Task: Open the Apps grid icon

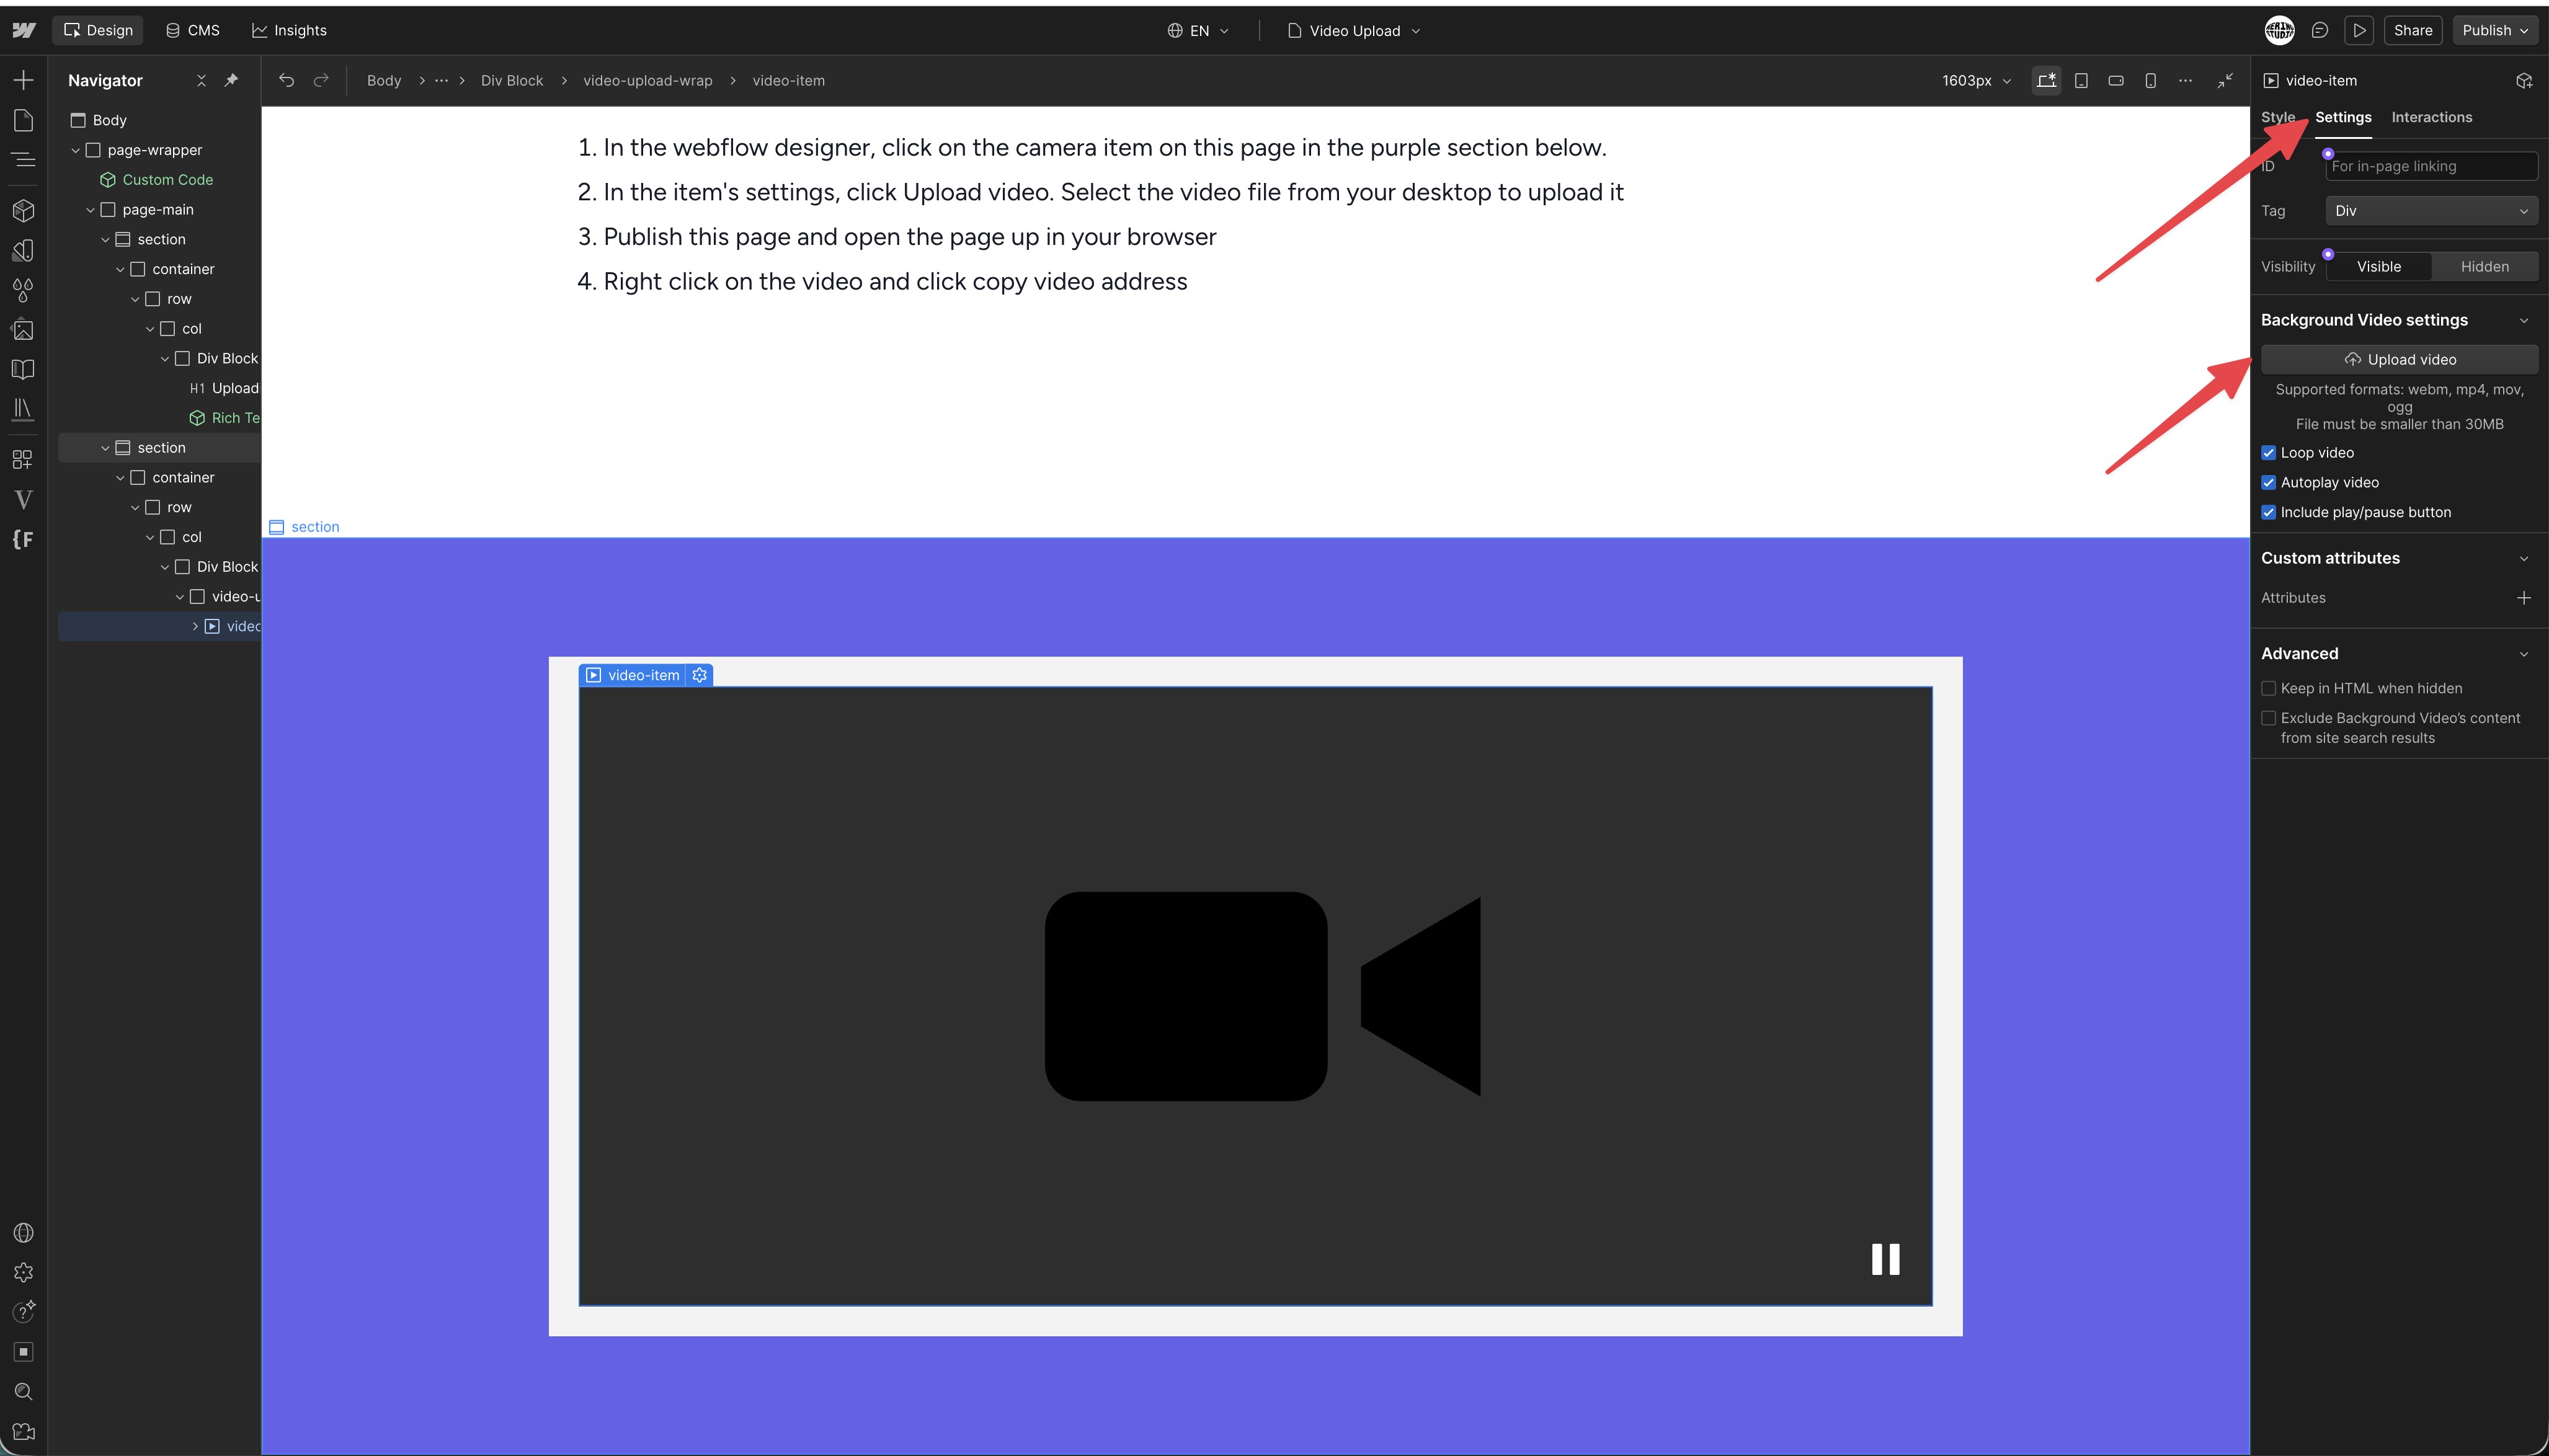Action: point(23,459)
